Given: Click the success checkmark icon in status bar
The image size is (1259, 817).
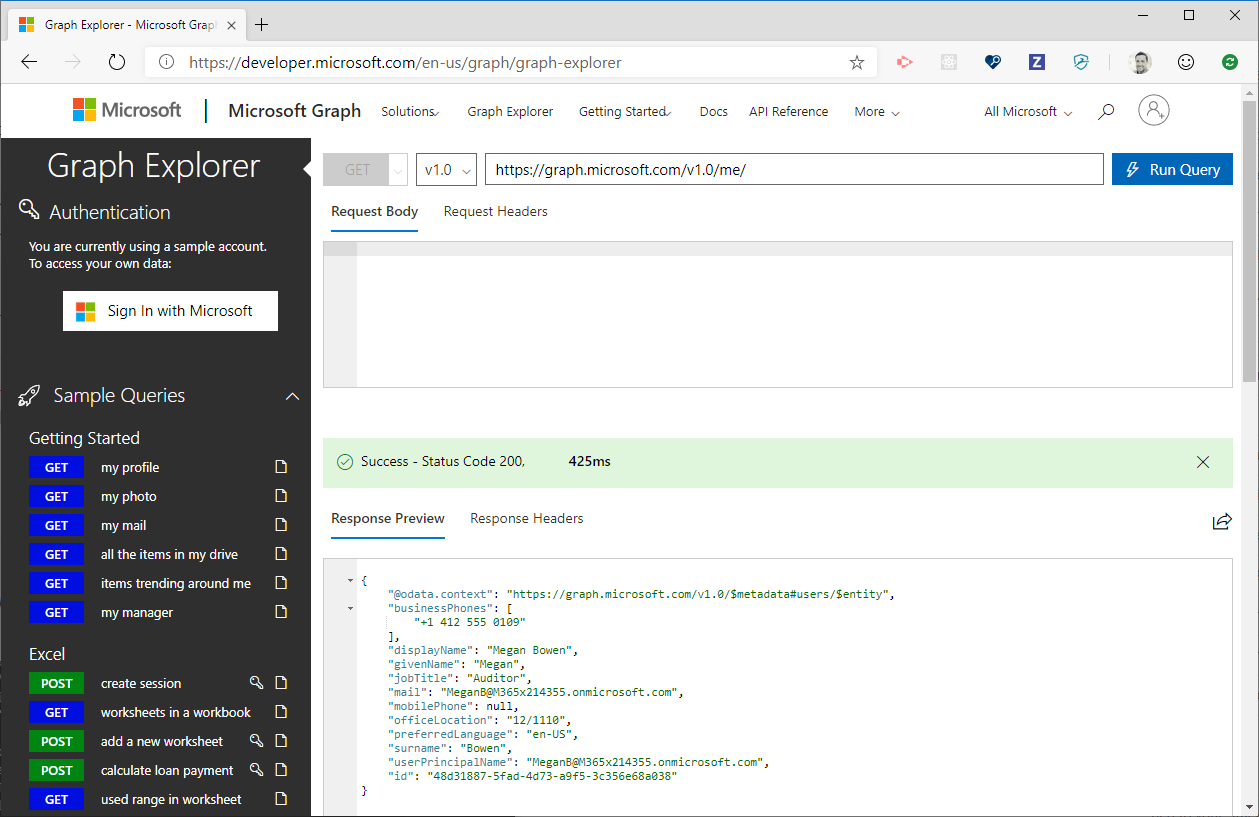Looking at the screenshot, I should coord(345,462).
